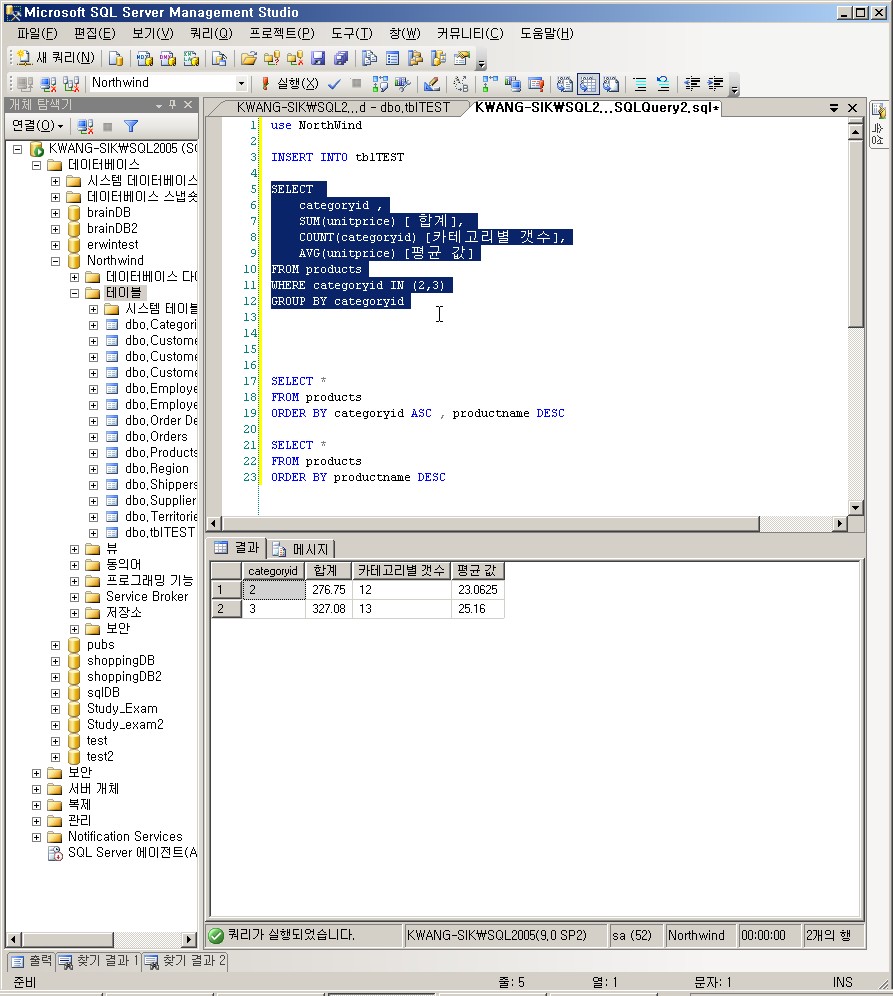The height and width of the screenshot is (996, 893).
Task: Open the 도움말(H) menu
Action: point(547,34)
